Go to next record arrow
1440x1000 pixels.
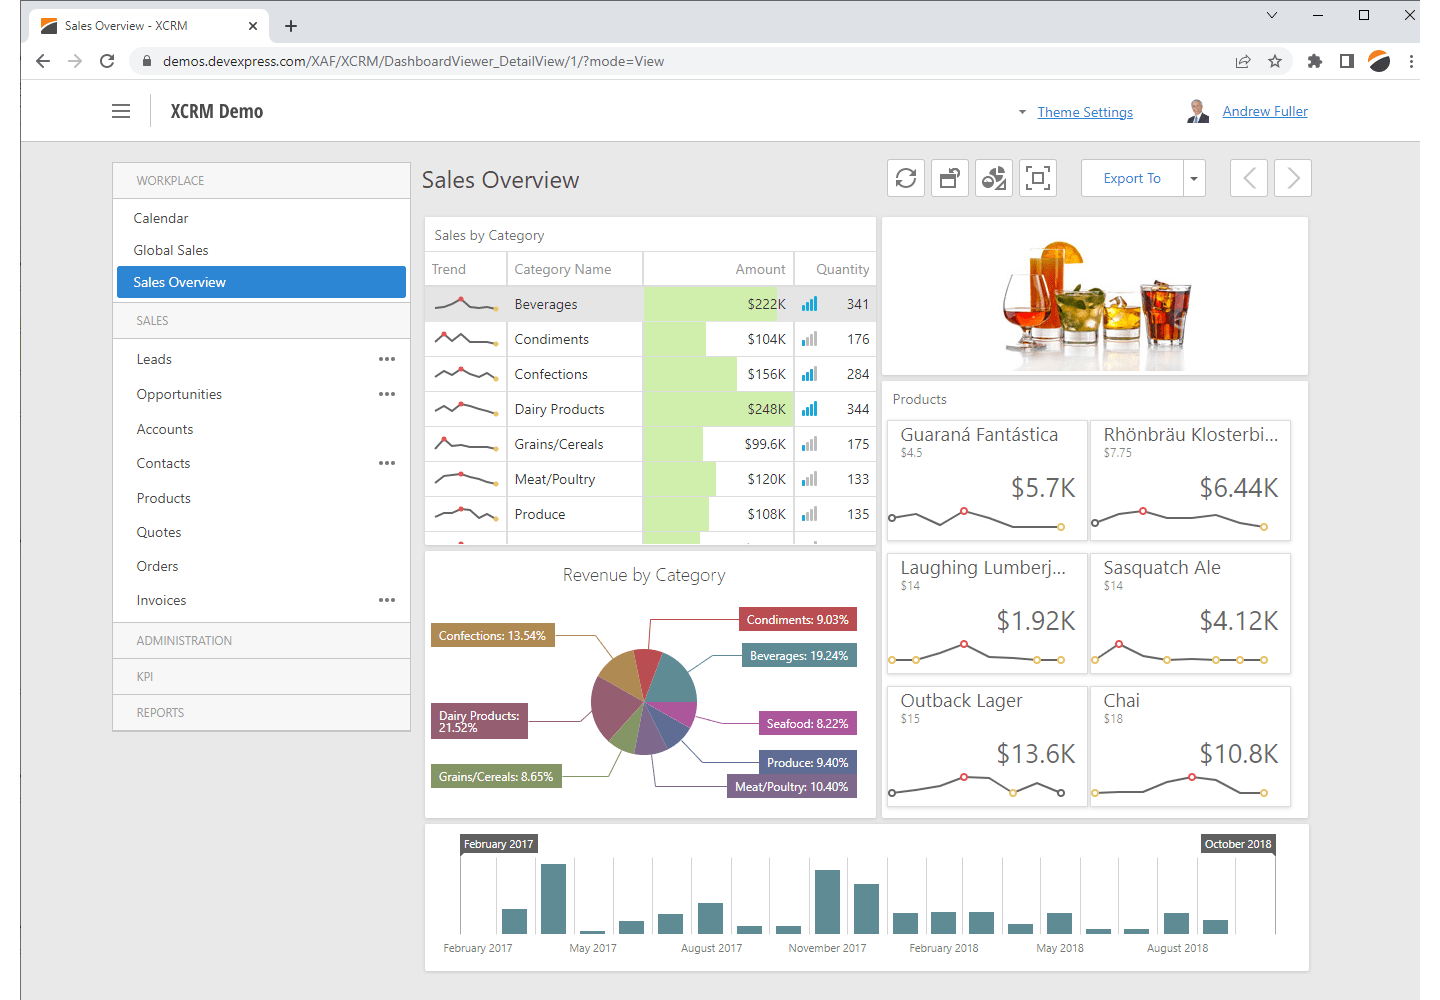coord(1293,179)
